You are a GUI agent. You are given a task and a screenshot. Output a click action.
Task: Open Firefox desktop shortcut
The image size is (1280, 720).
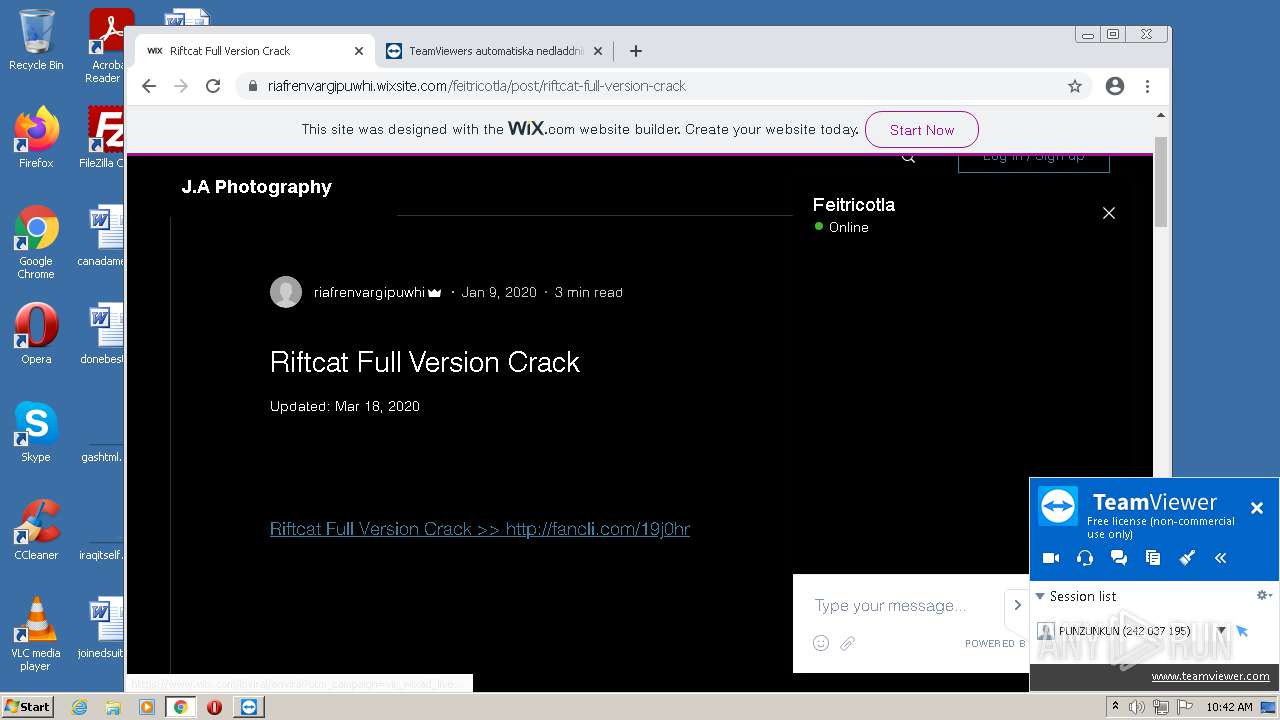point(36,137)
